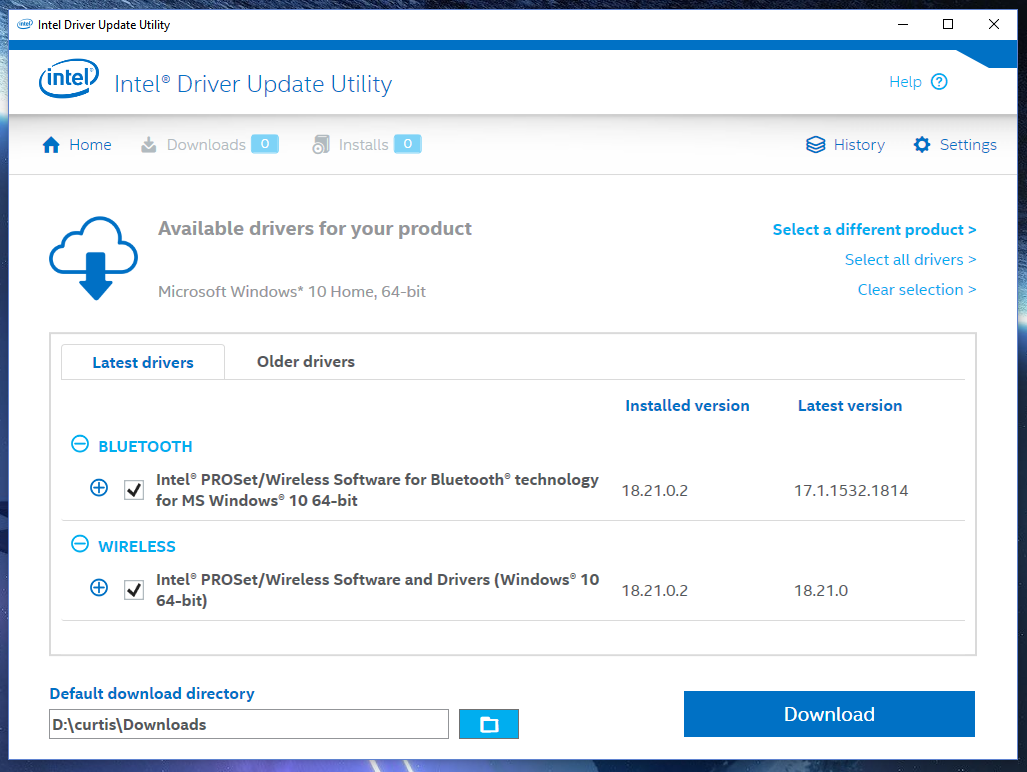Viewport: 1027px width, 772px height.
Task: Maximize the Intel Driver Update Utility window
Action: 948,24
